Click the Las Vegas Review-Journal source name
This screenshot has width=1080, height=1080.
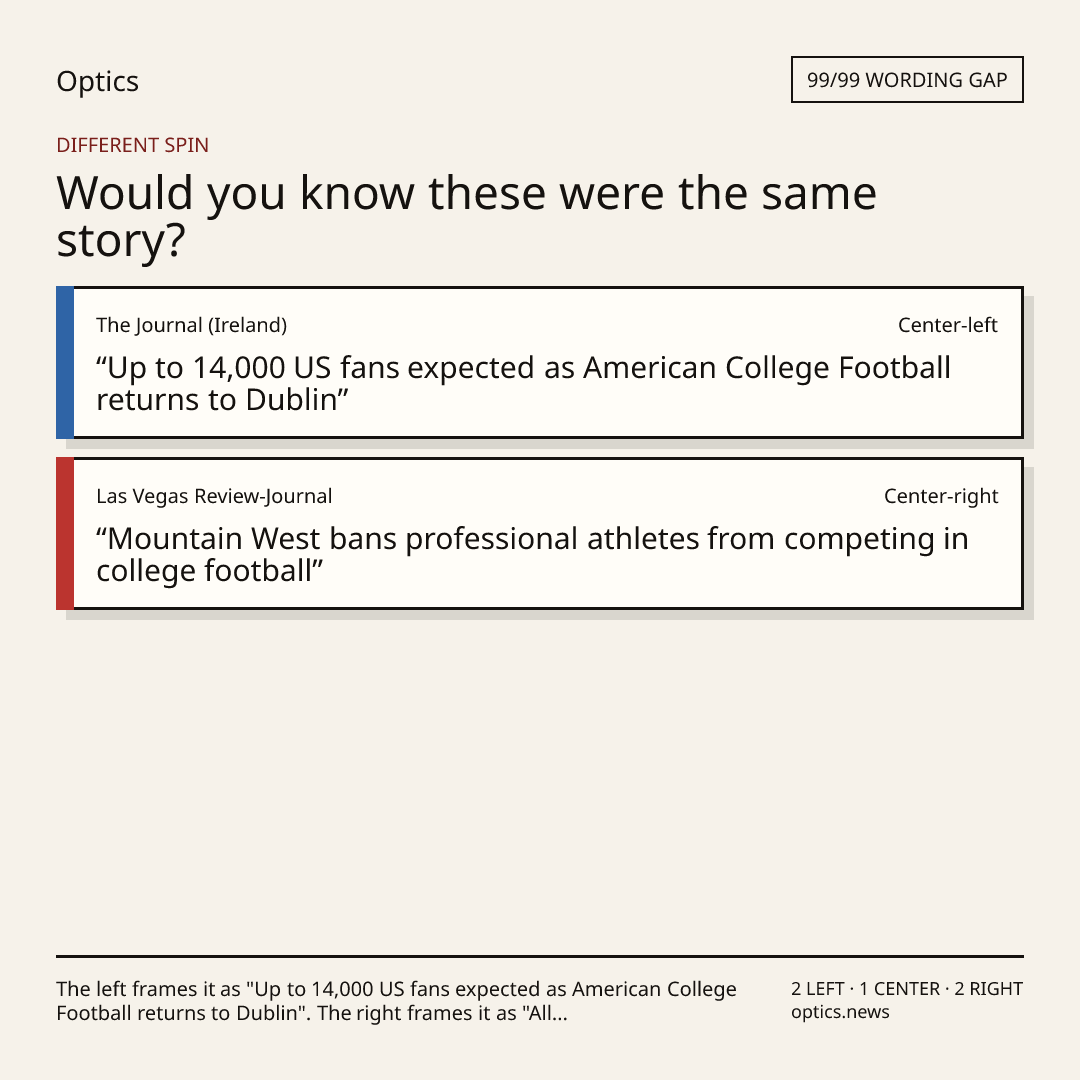point(214,496)
